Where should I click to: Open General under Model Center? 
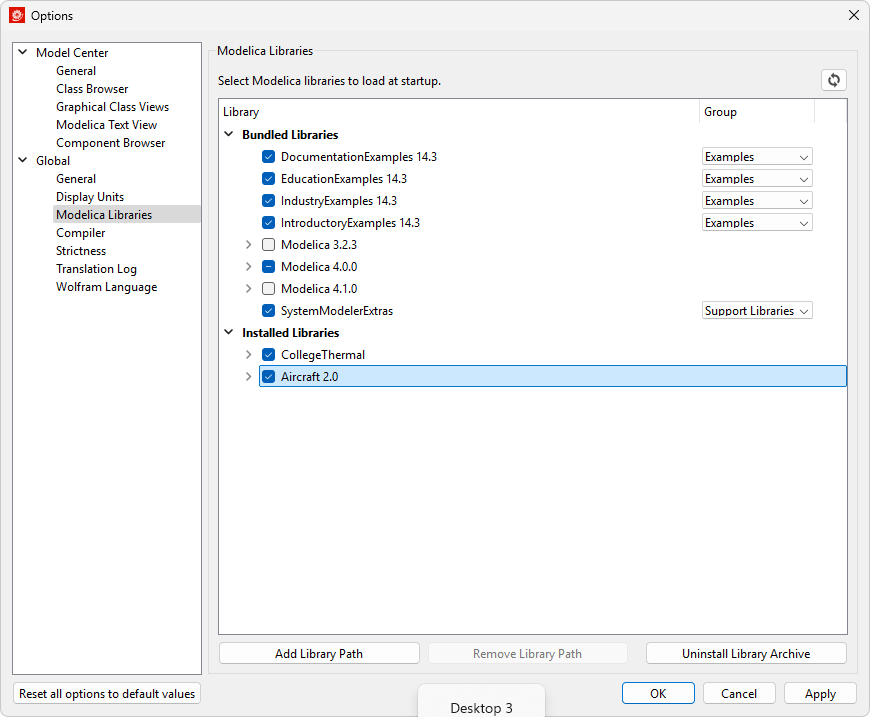(76, 71)
